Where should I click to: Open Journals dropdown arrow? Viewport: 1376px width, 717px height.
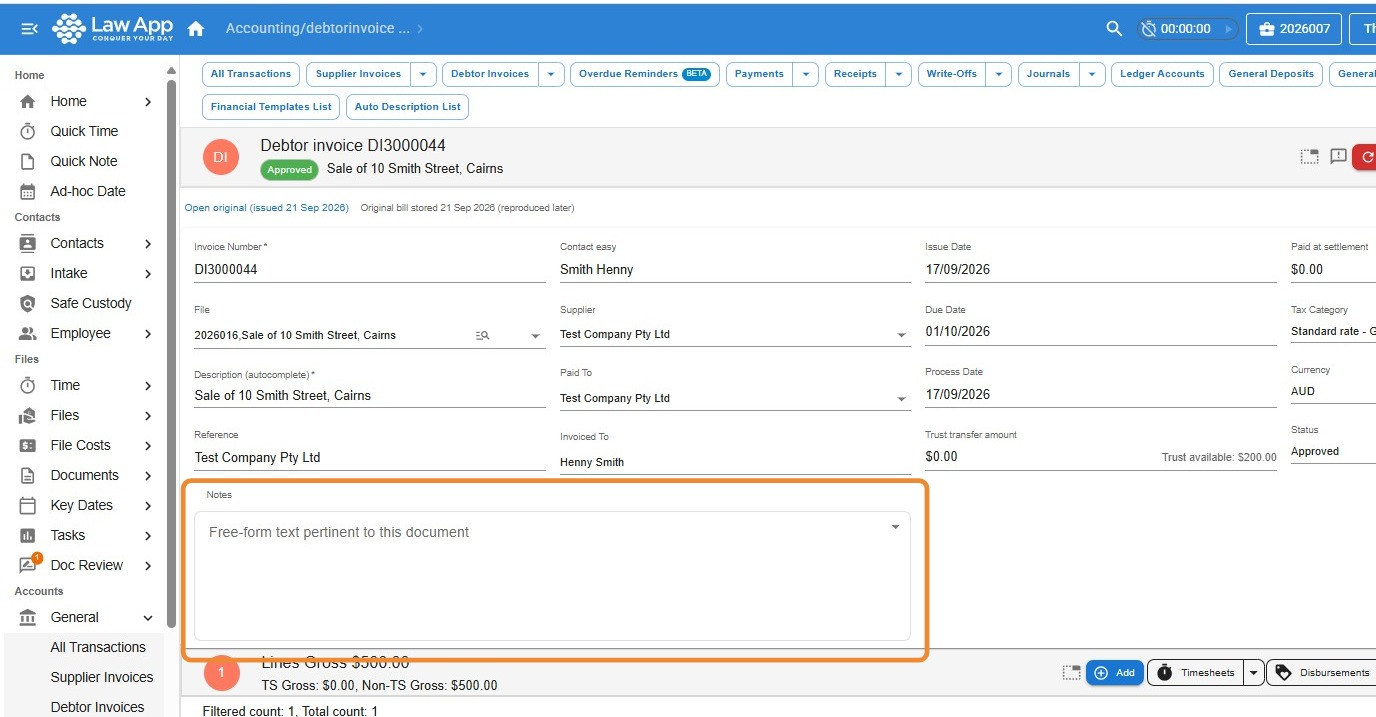tap(1092, 74)
